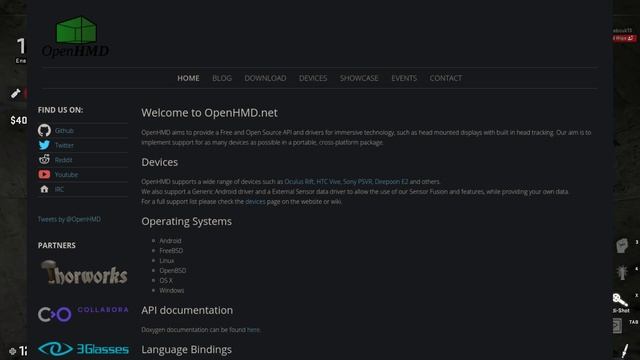Click the 'OS X' list item
640x360 pixels.
(x=166, y=281)
